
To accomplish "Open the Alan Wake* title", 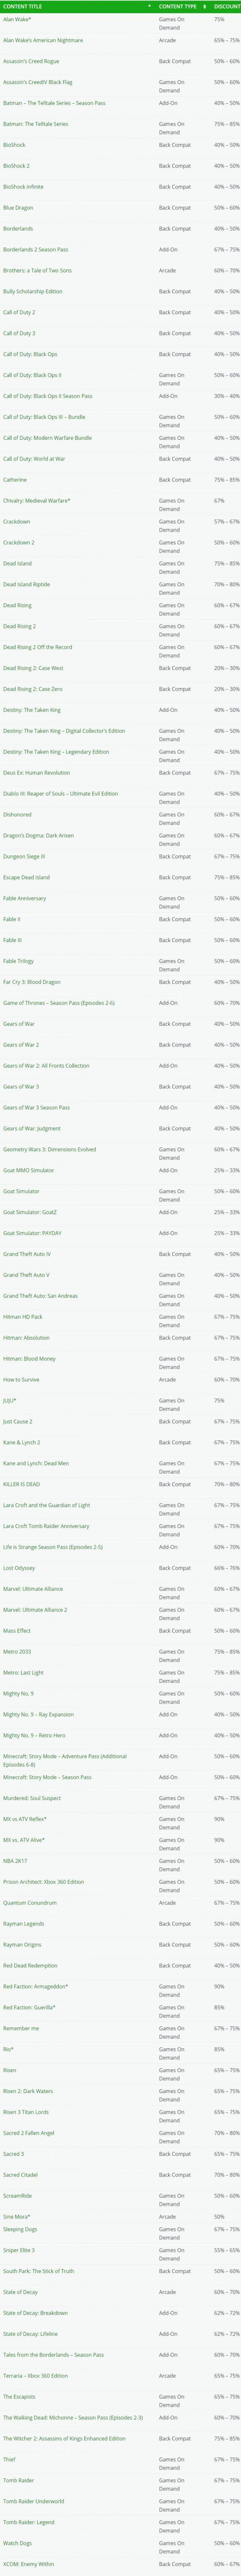I will [x=17, y=19].
